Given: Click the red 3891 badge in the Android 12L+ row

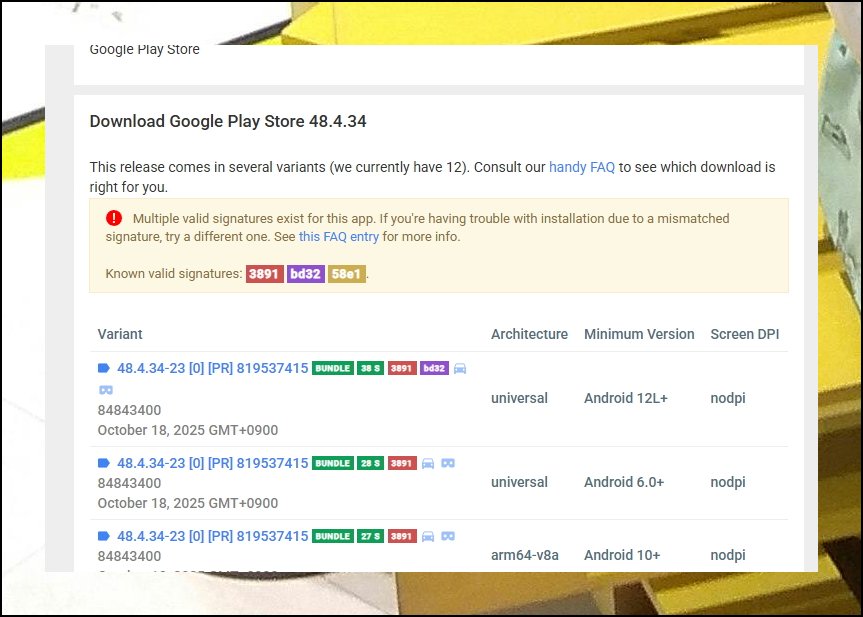Looking at the screenshot, I should [x=402, y=368].
